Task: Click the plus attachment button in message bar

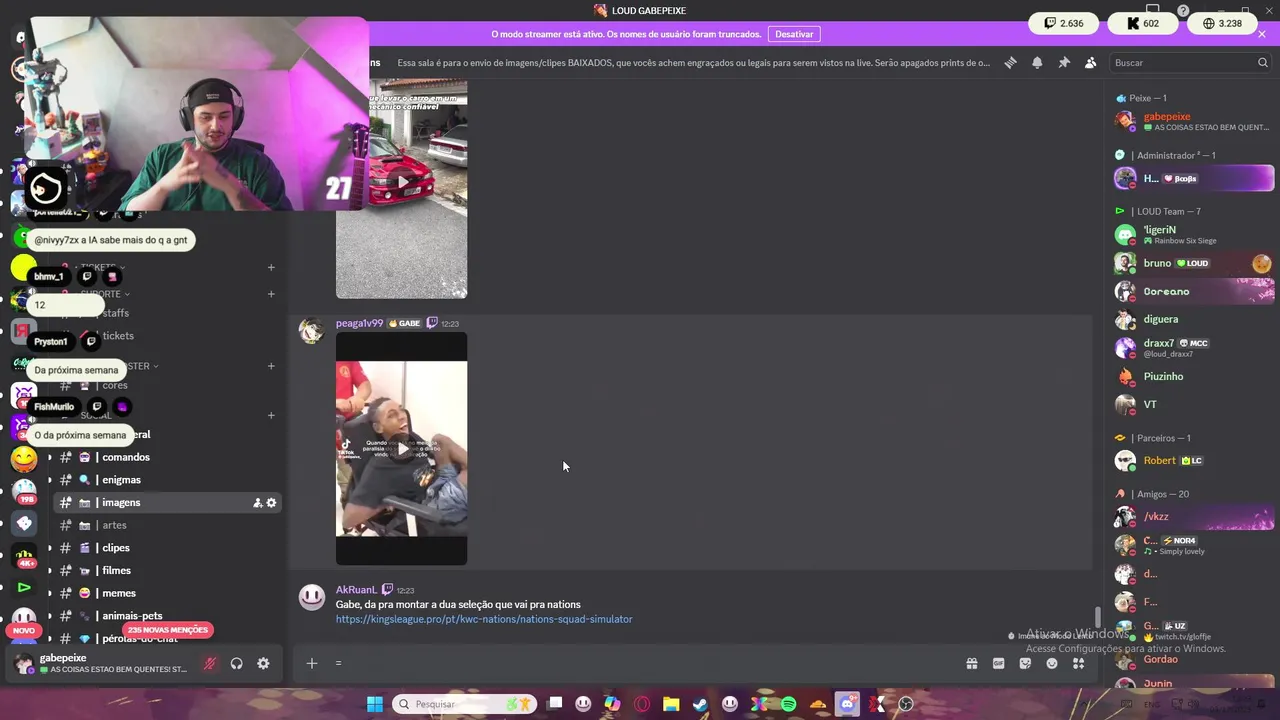Action: point(311,663)
